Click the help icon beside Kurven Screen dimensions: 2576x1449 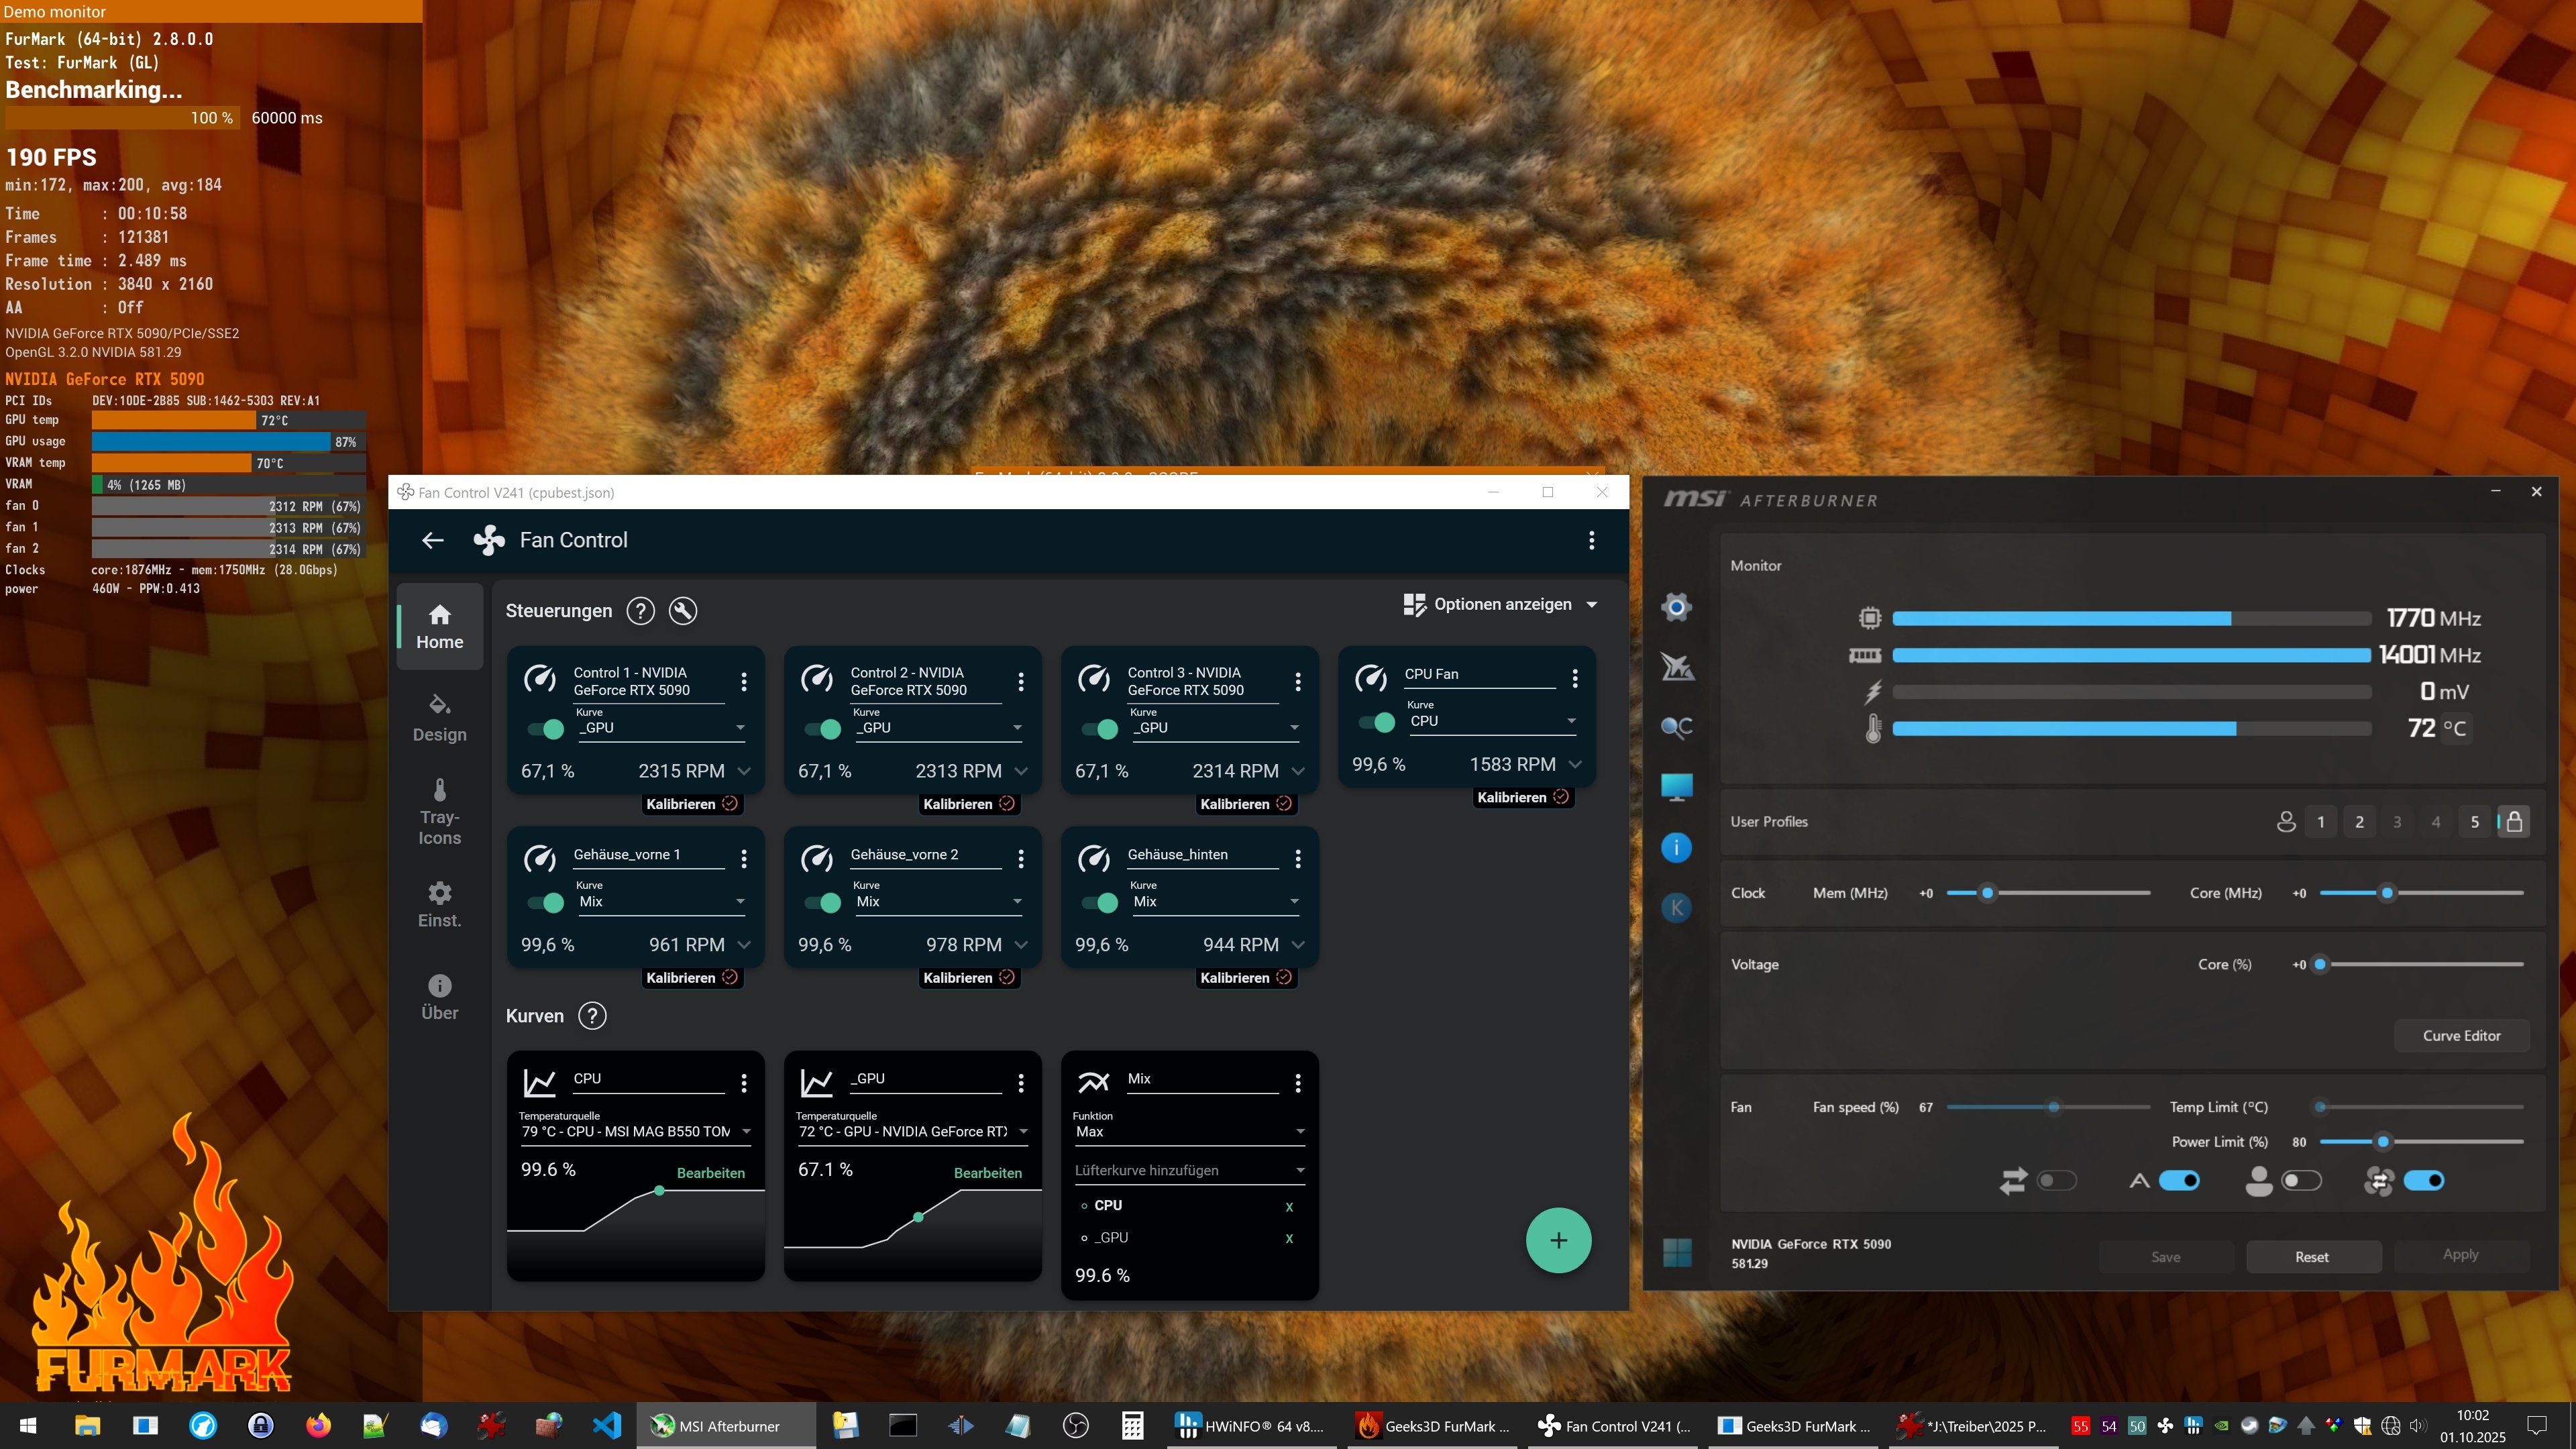(592, 1016)
